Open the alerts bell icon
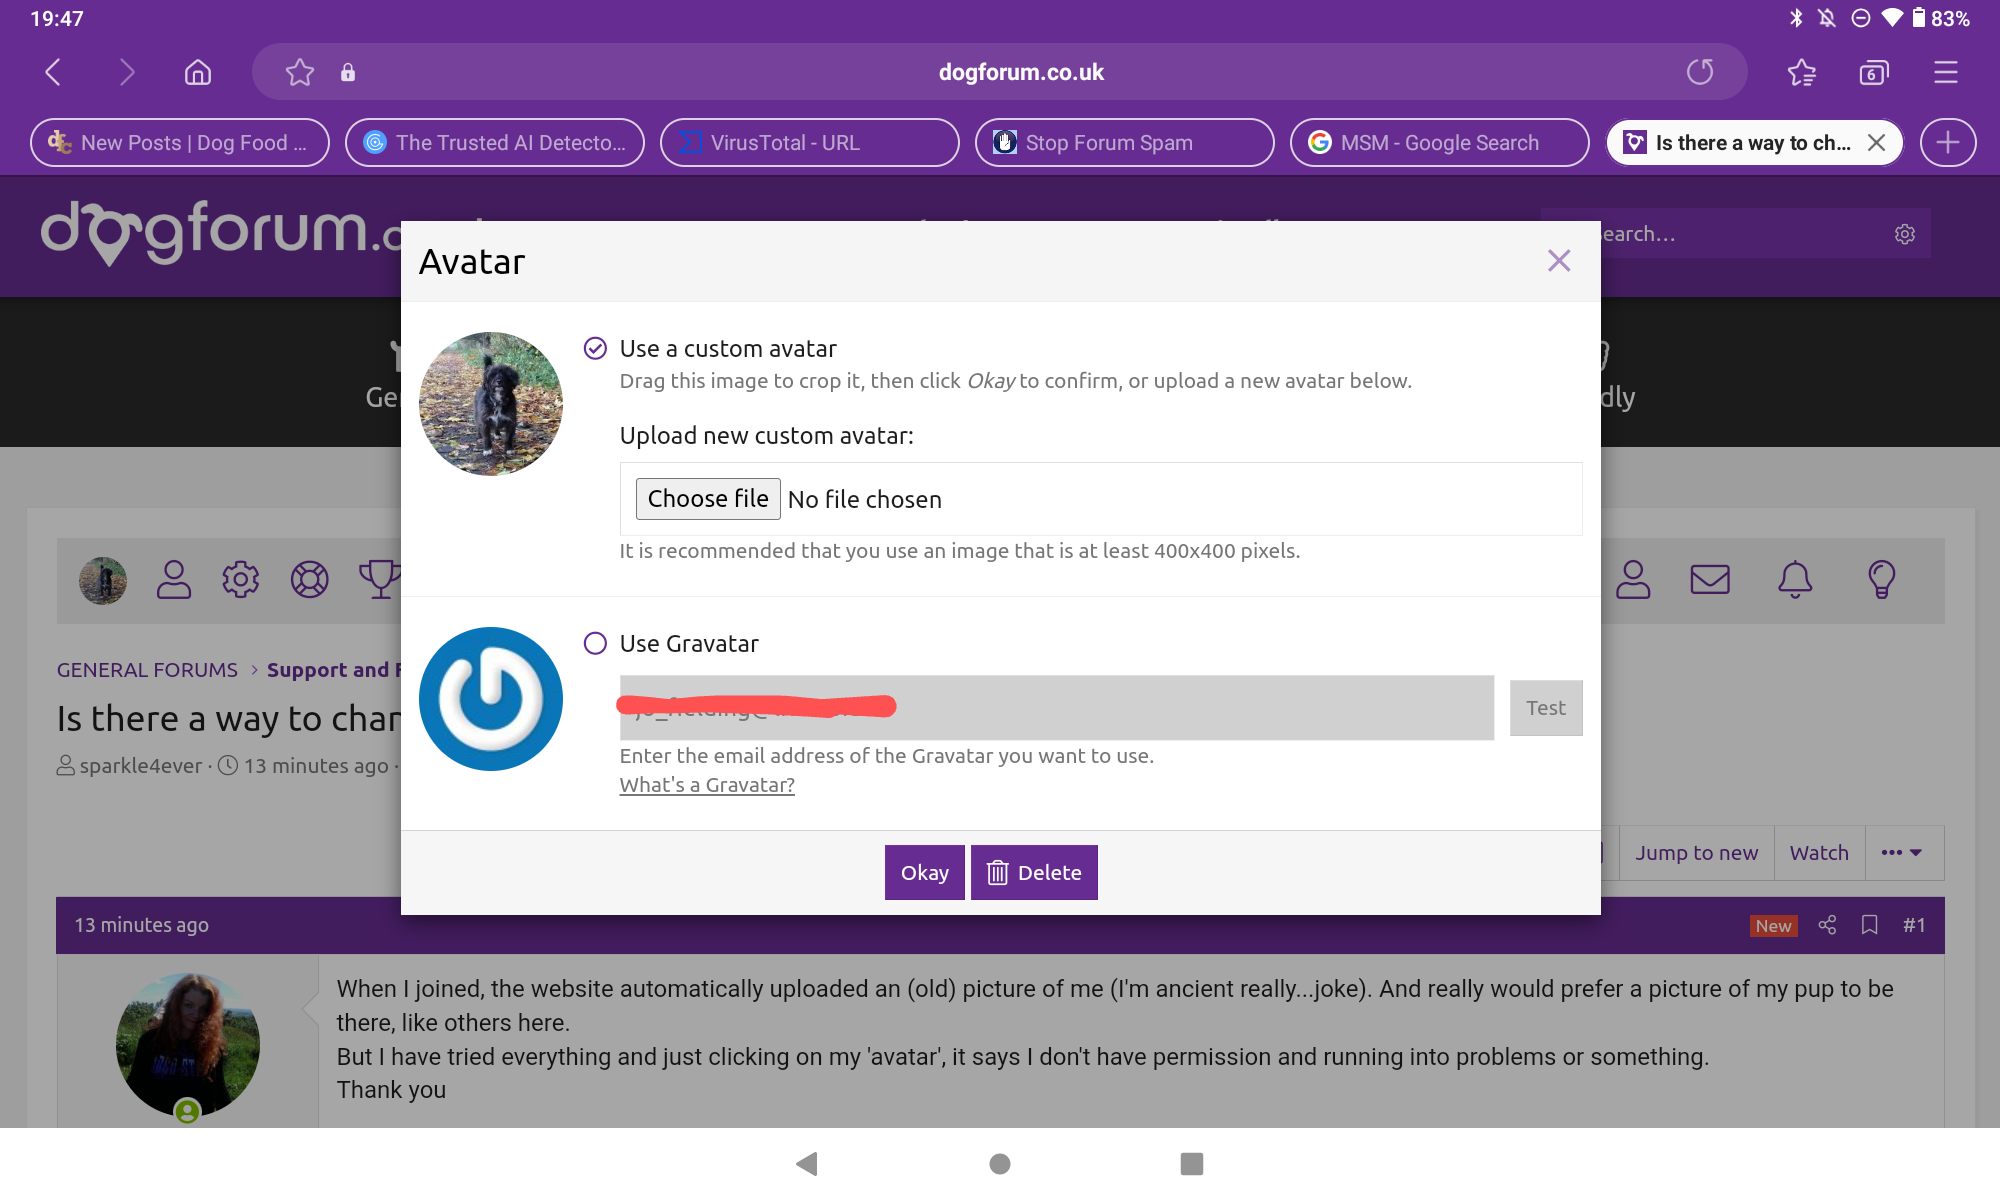The height and width of the screenshot is (1200, 2000). point(1795,579)
